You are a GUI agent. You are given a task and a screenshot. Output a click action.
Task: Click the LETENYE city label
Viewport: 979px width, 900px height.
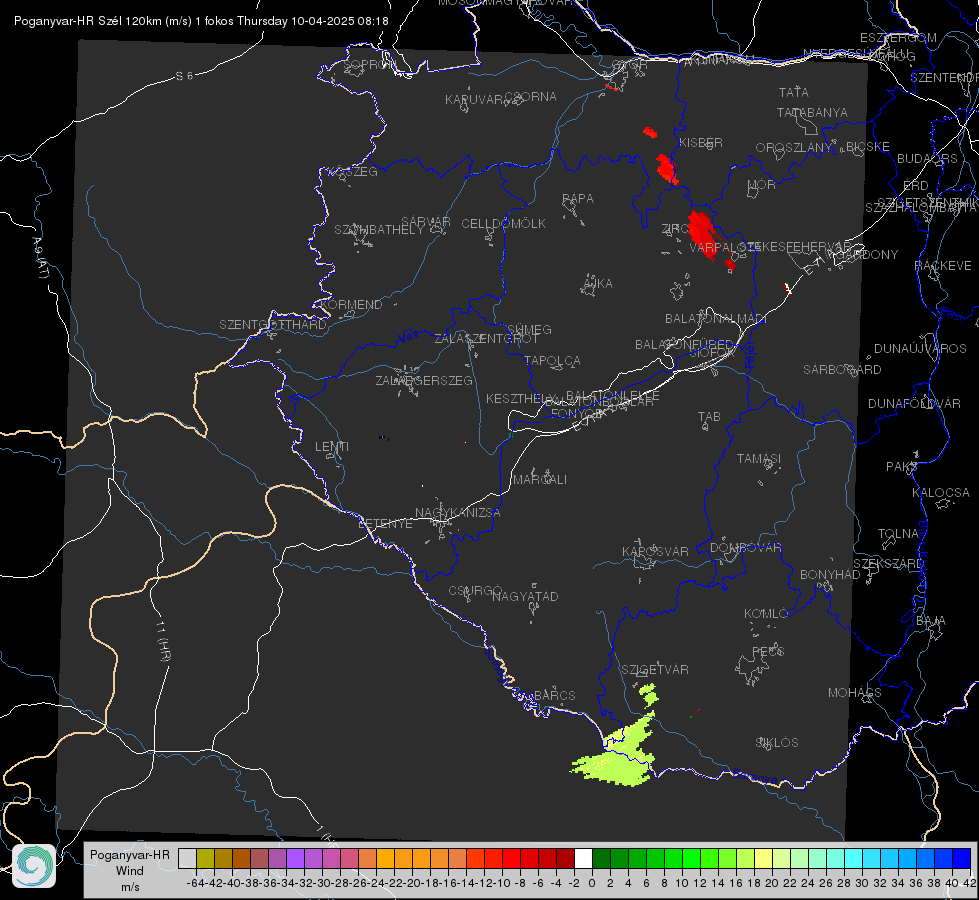click(x=385, y=523)
